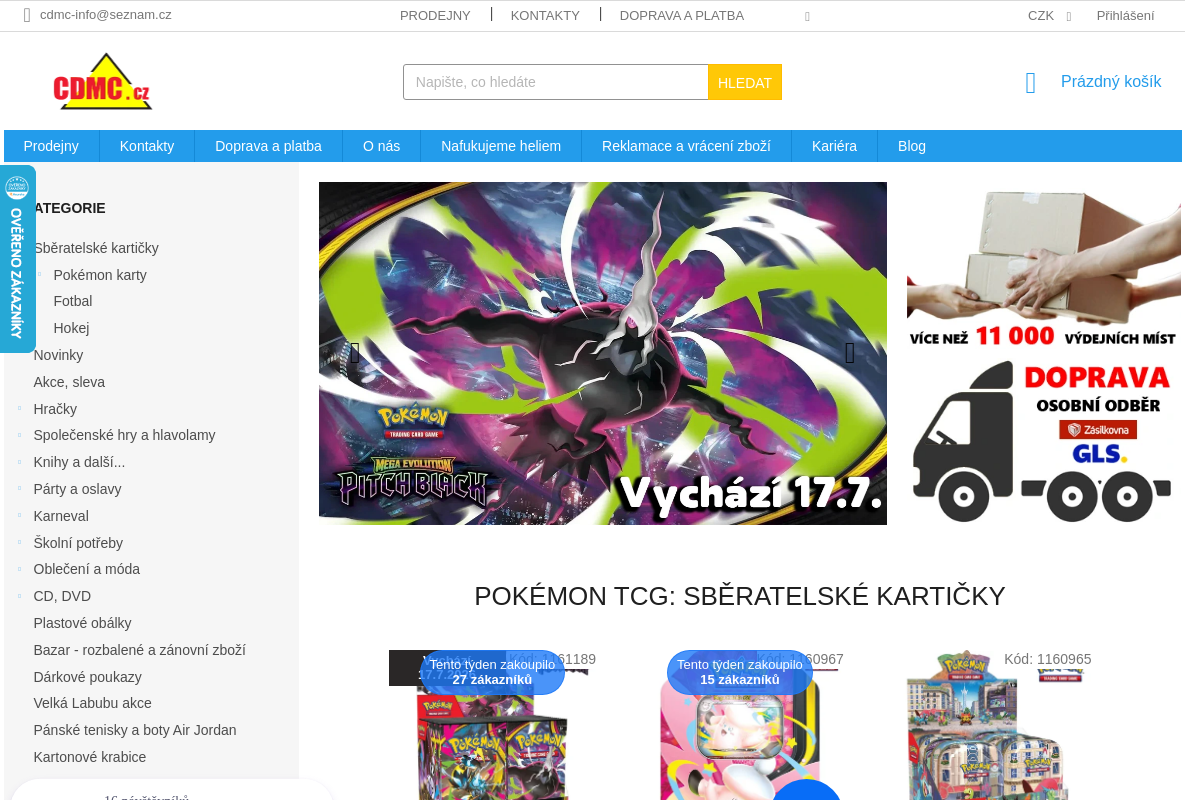Screen dimensions: 1200x800
Task: Click the Přihlášení link
Action: click(1125, 15)
